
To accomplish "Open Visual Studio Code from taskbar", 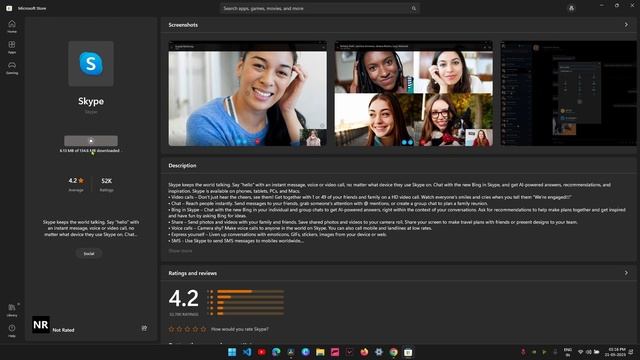I will point(247,352).
